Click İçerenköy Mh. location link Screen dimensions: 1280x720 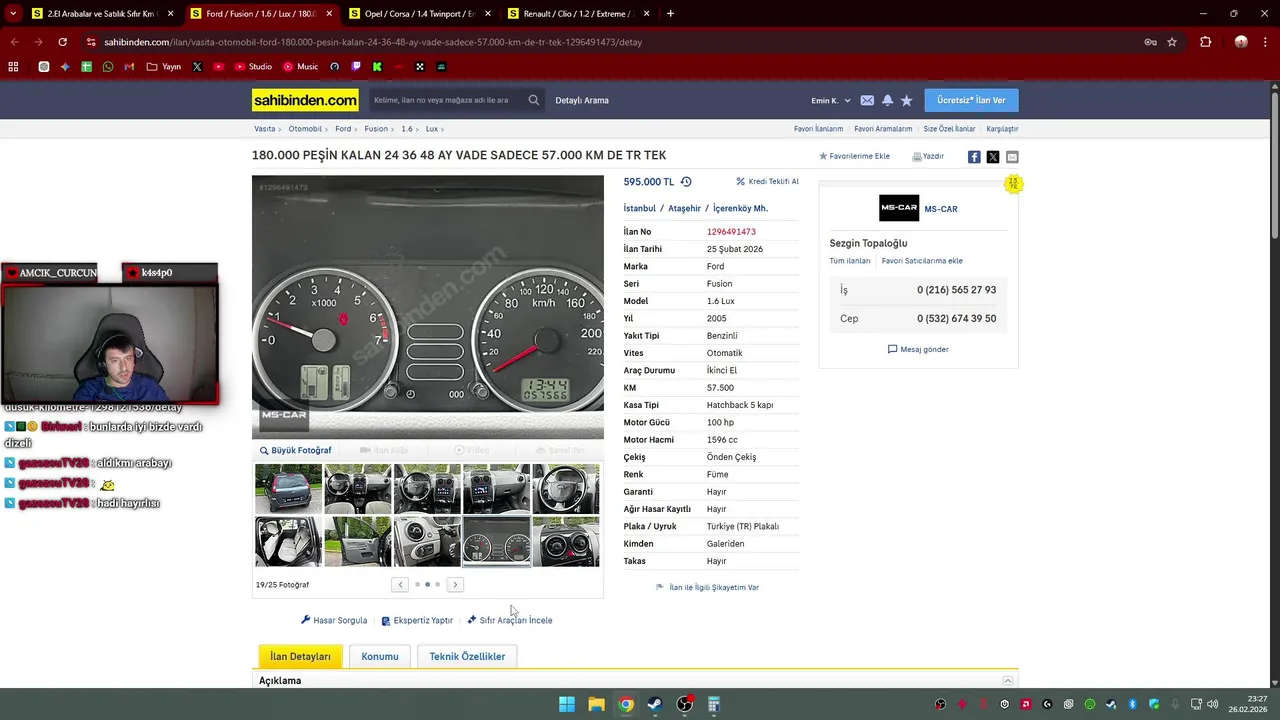740,209
